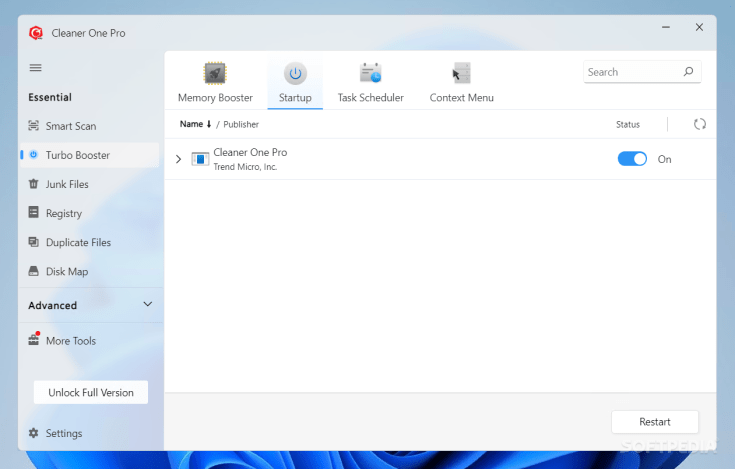
Task: Open the hamburger menu in sidebar
Action: (36, 67)
